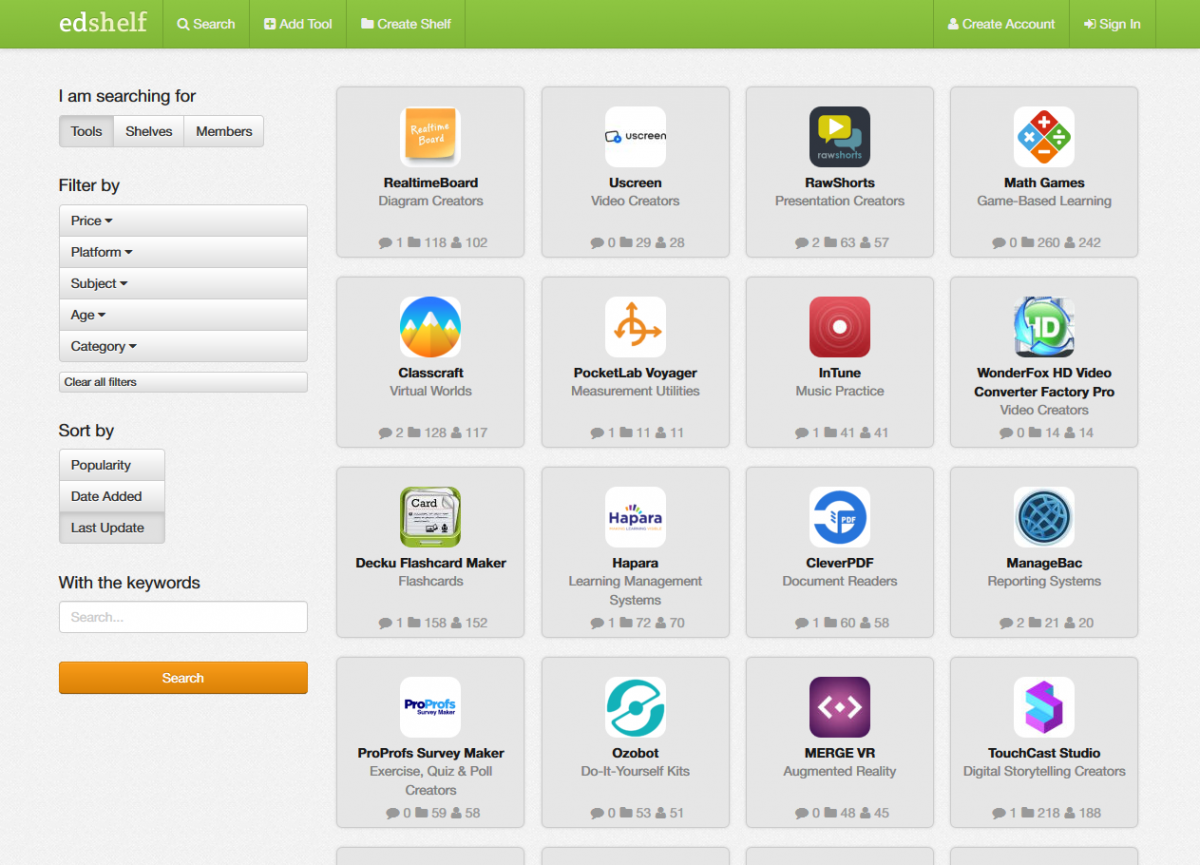Viewport: 1200px width, 865px height.
Task: Open the CleverPDF icon
Action: tap(839, 517)
